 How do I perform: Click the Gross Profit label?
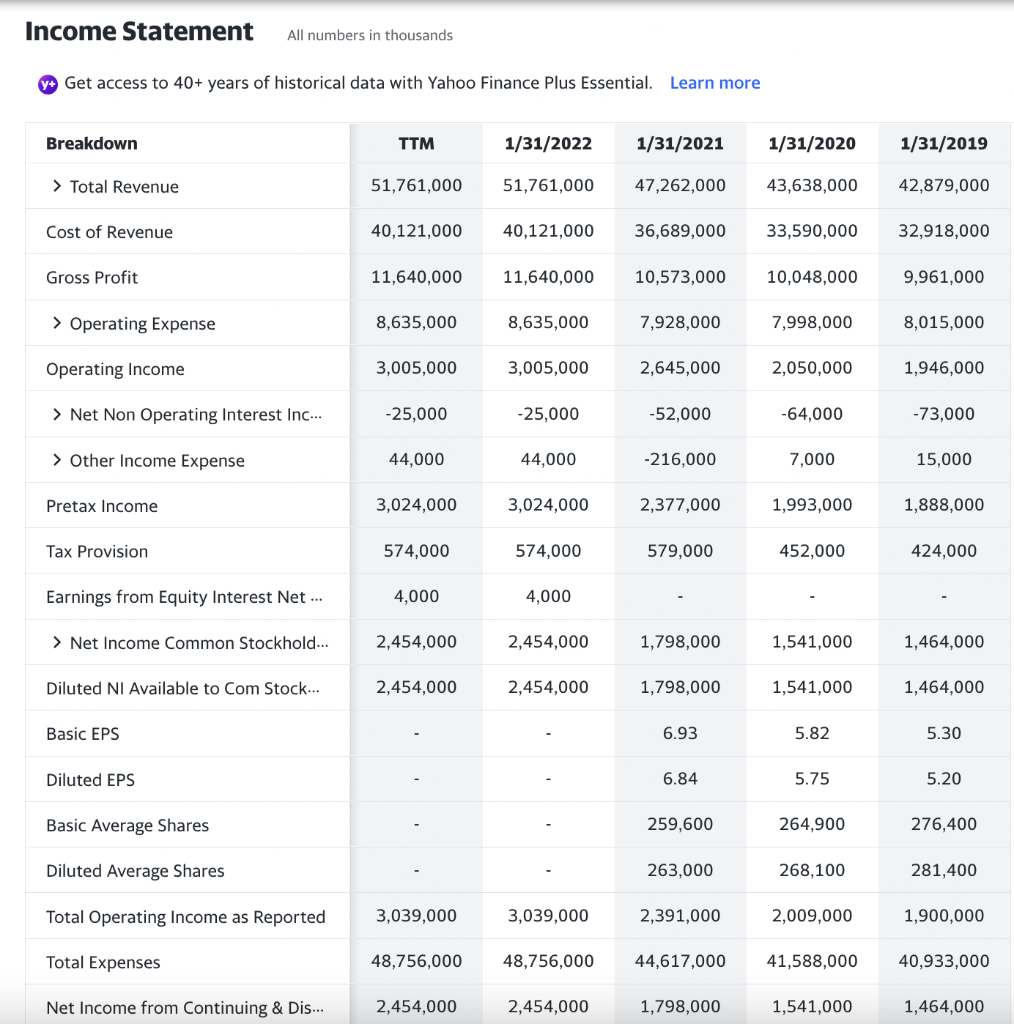pos(92,278)
